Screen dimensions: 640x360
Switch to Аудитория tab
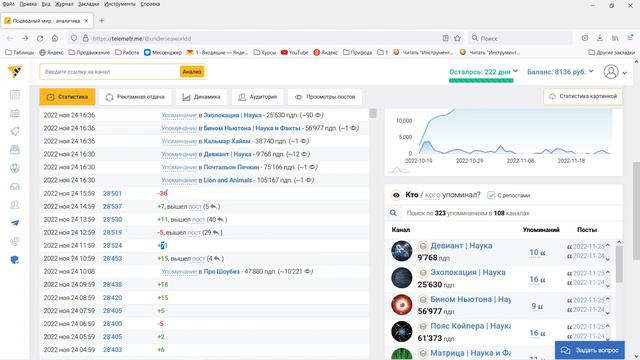click(x=258, y=97)
